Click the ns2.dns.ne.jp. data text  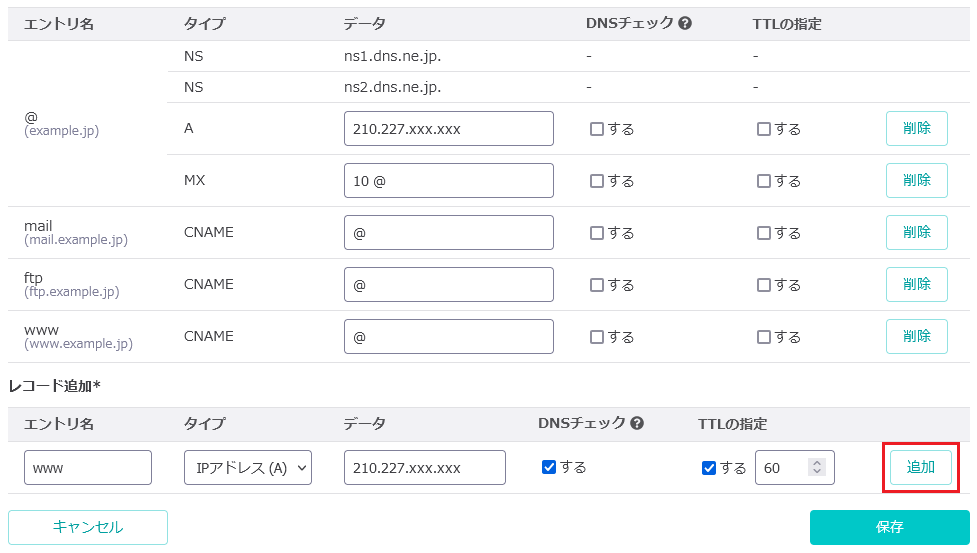[x=393, y=87]
